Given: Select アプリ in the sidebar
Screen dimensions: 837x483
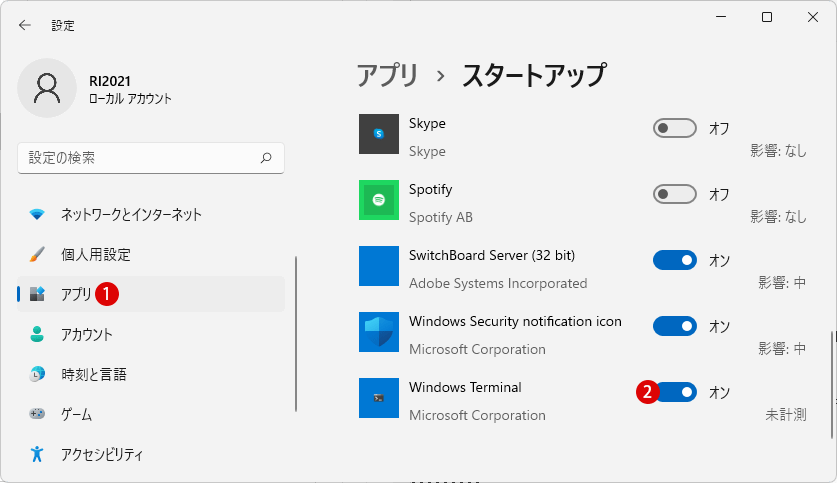Looking at the screenshot, I should (151, 294).
